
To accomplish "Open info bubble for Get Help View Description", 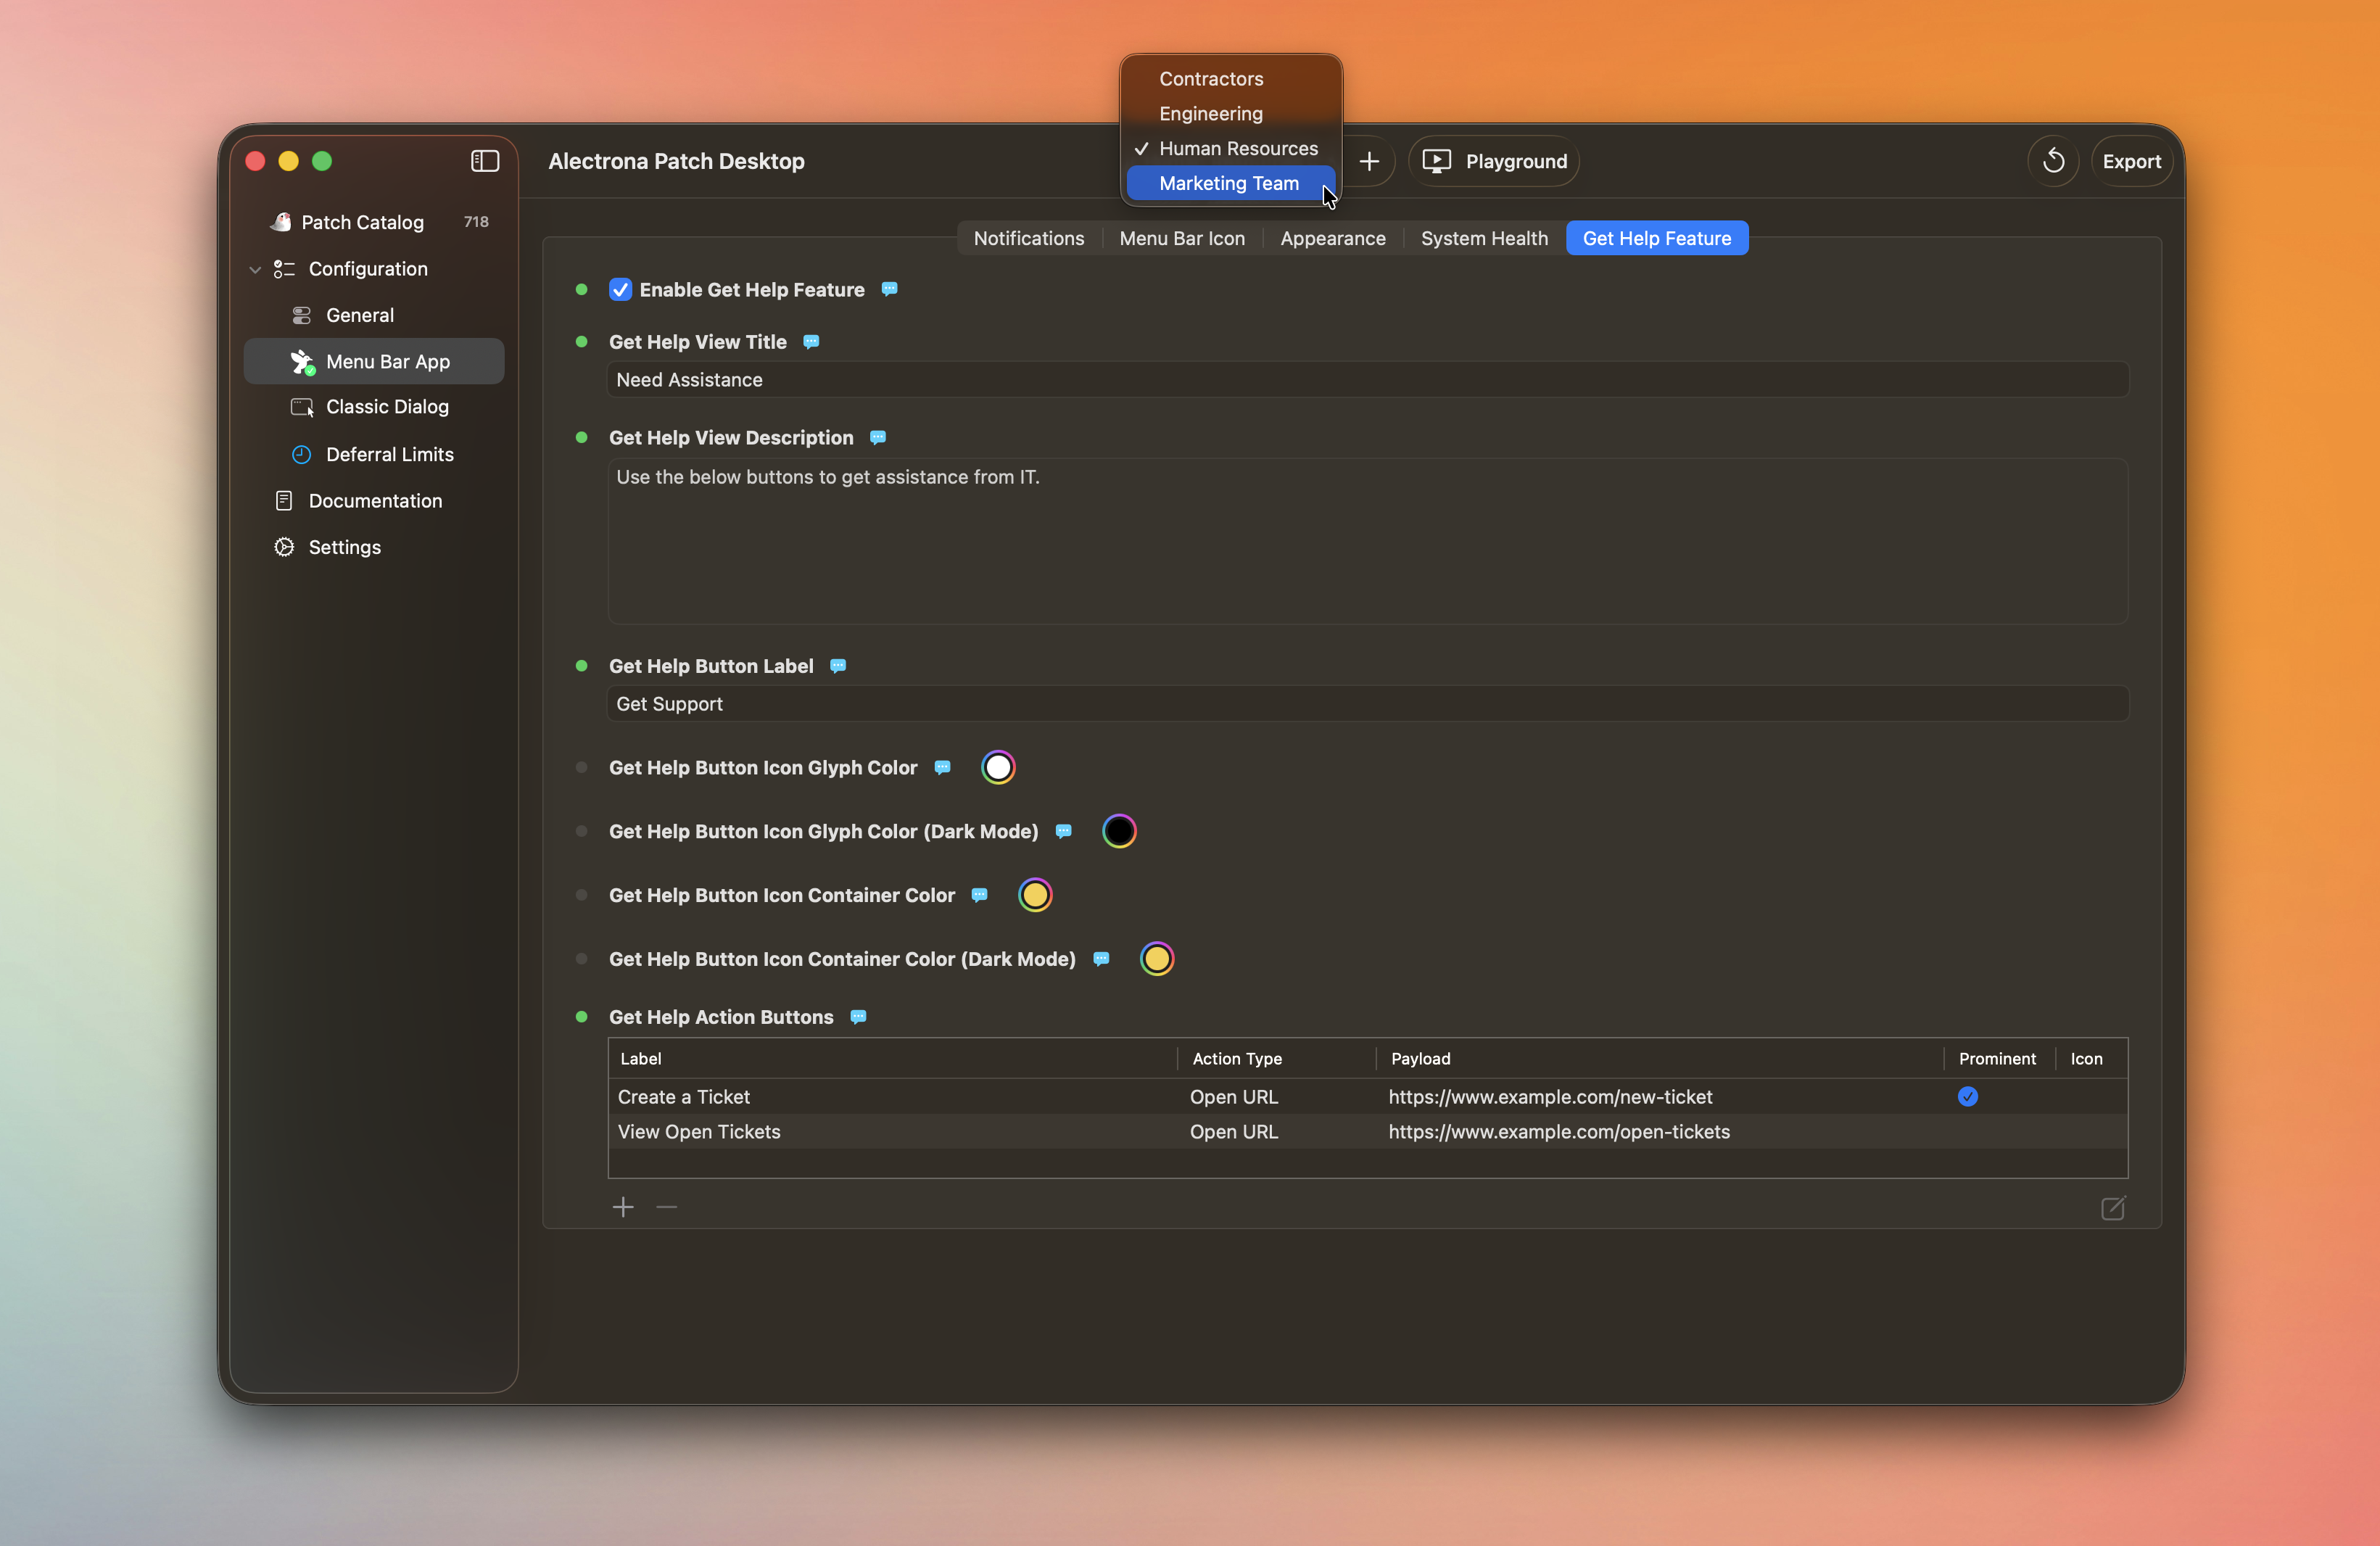I will [x=878, y=437].
